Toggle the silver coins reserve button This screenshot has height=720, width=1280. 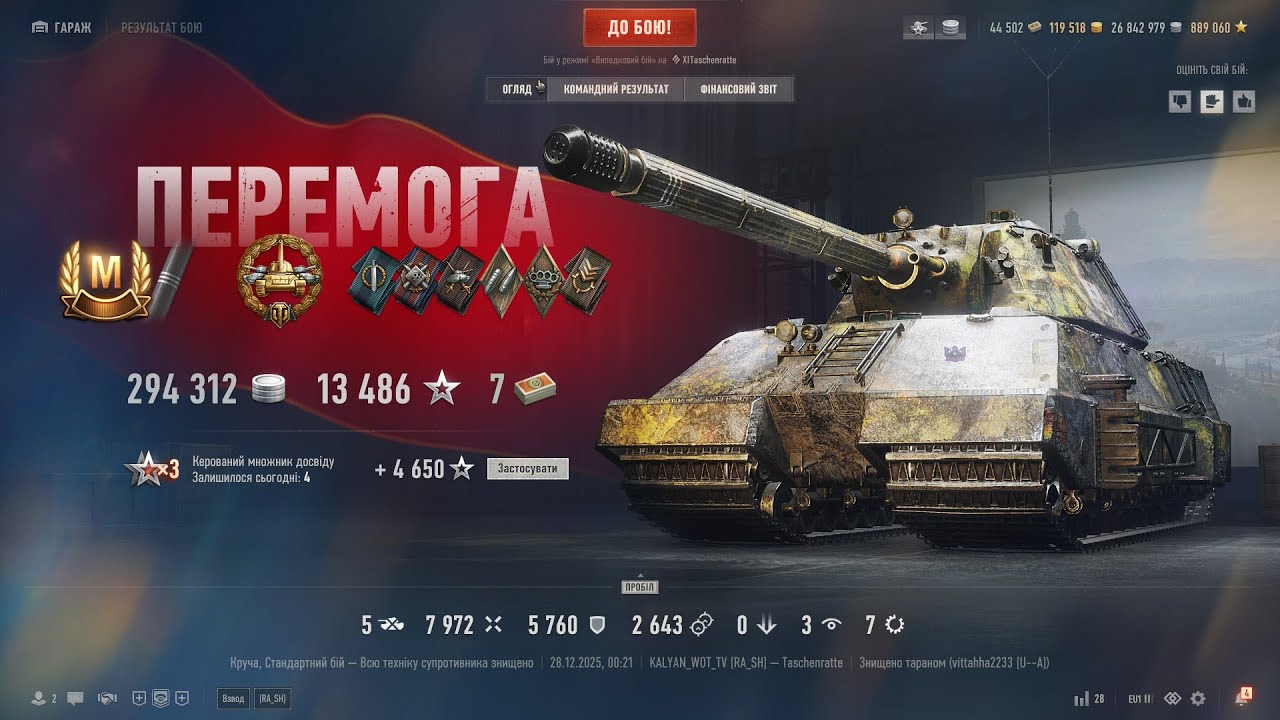pos(951,28)
